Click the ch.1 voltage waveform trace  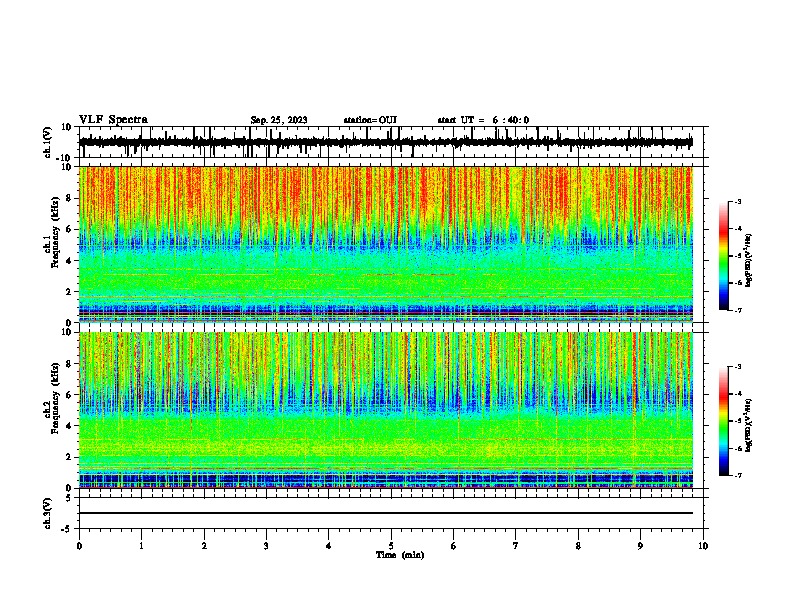386,142
